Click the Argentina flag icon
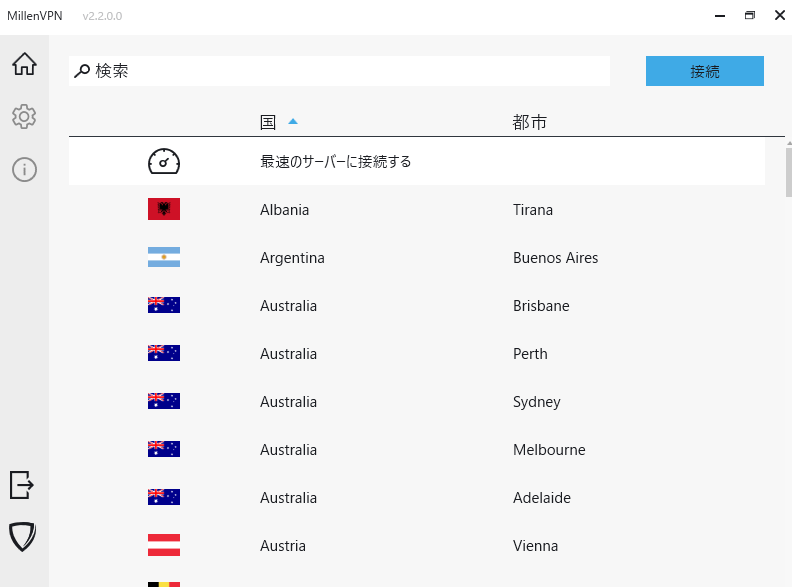 [163, 257]
